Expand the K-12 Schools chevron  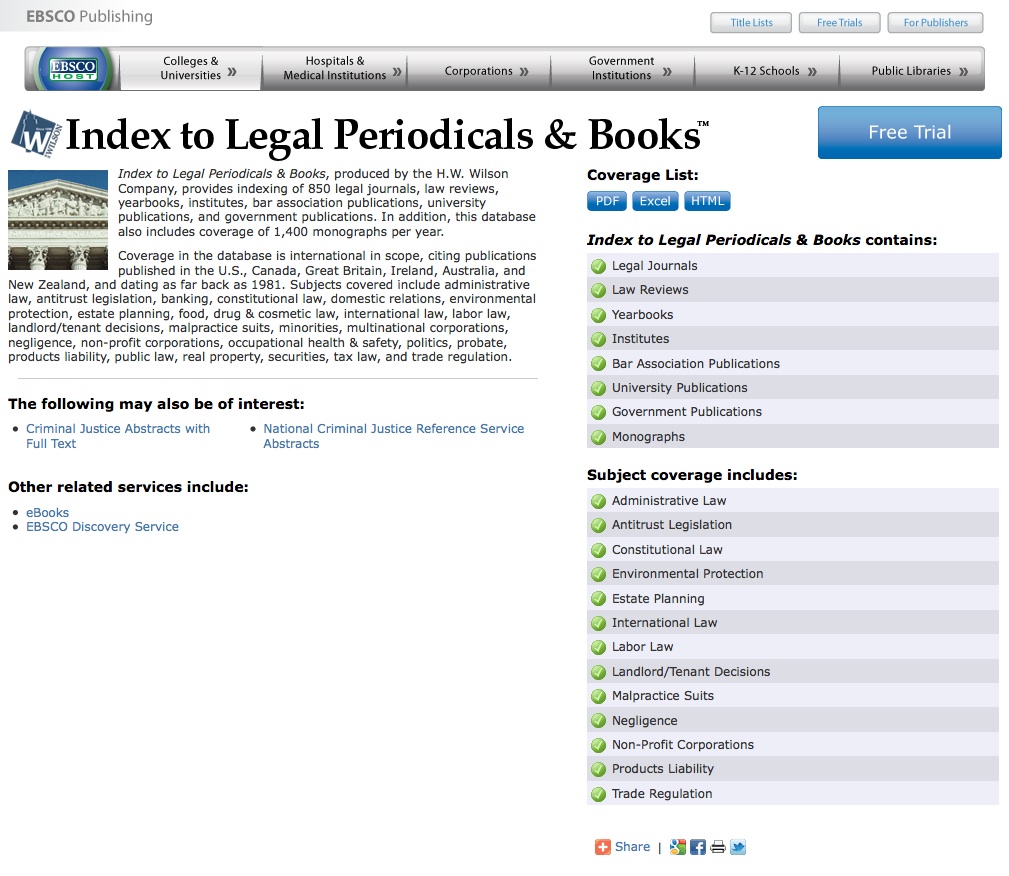(812, 69)
